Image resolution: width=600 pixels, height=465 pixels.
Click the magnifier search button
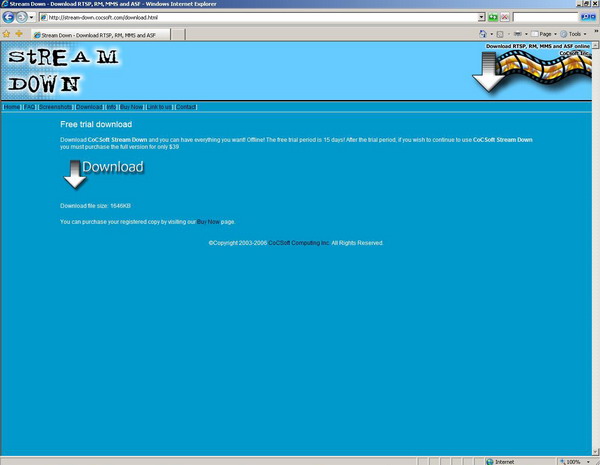pos(585,17)
